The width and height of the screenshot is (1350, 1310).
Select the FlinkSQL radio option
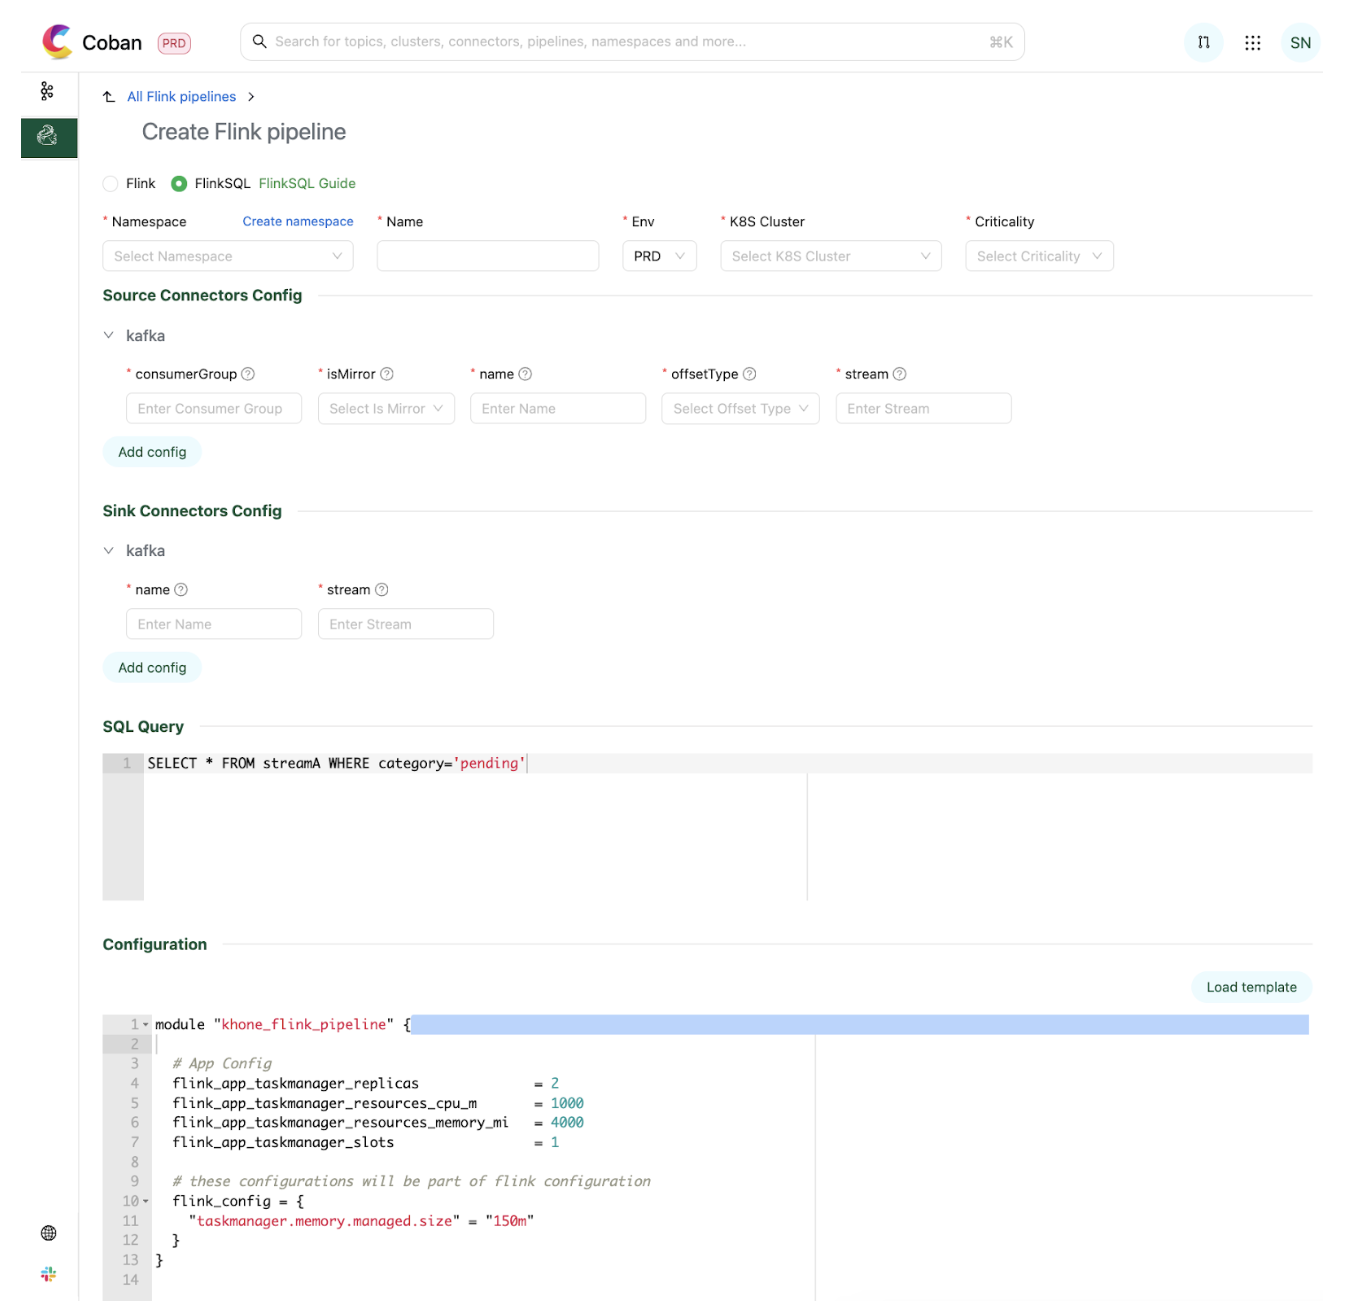point(179,184)
